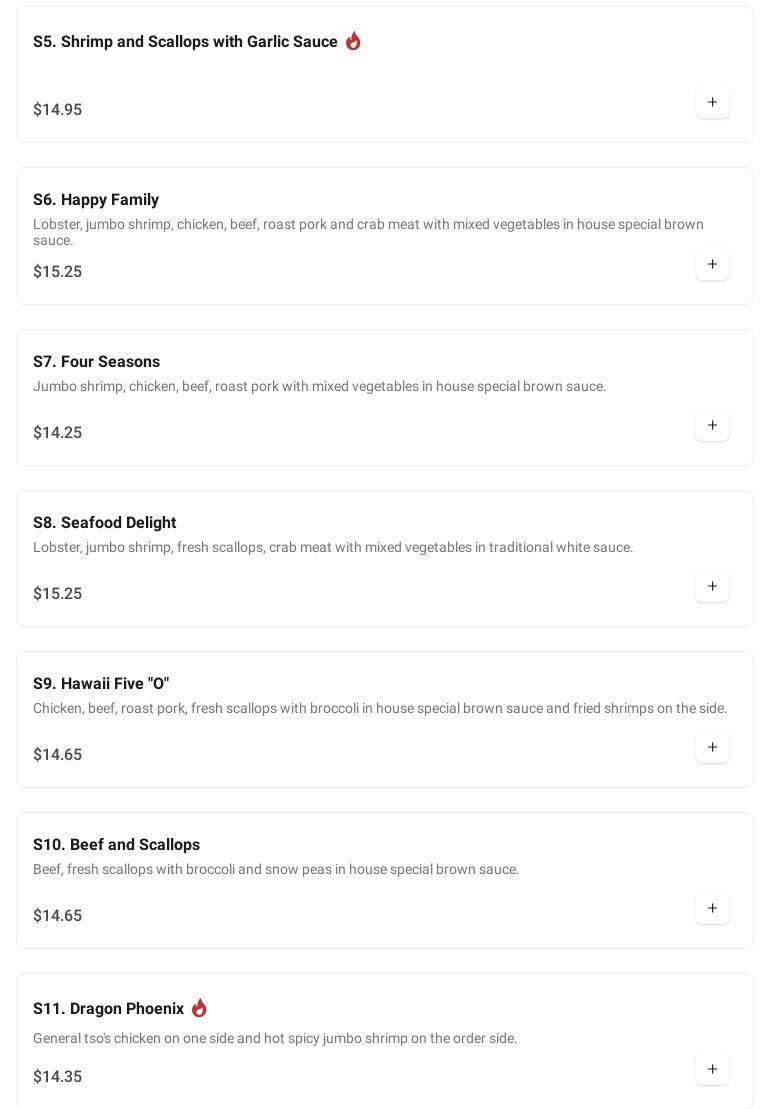Viewport: 770px width, 1109px height.
Task: Open S8. Seafood Delight details
Action: tap(104, 523)
